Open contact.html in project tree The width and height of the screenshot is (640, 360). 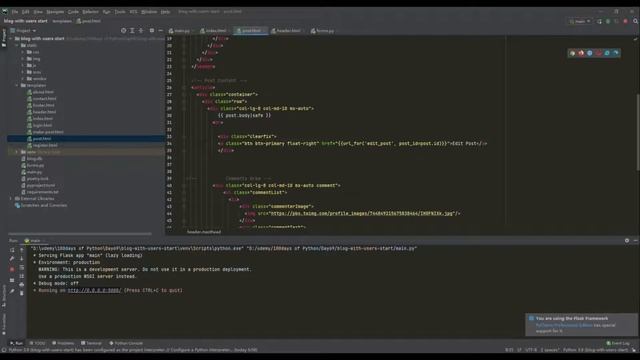coord(42,98)
